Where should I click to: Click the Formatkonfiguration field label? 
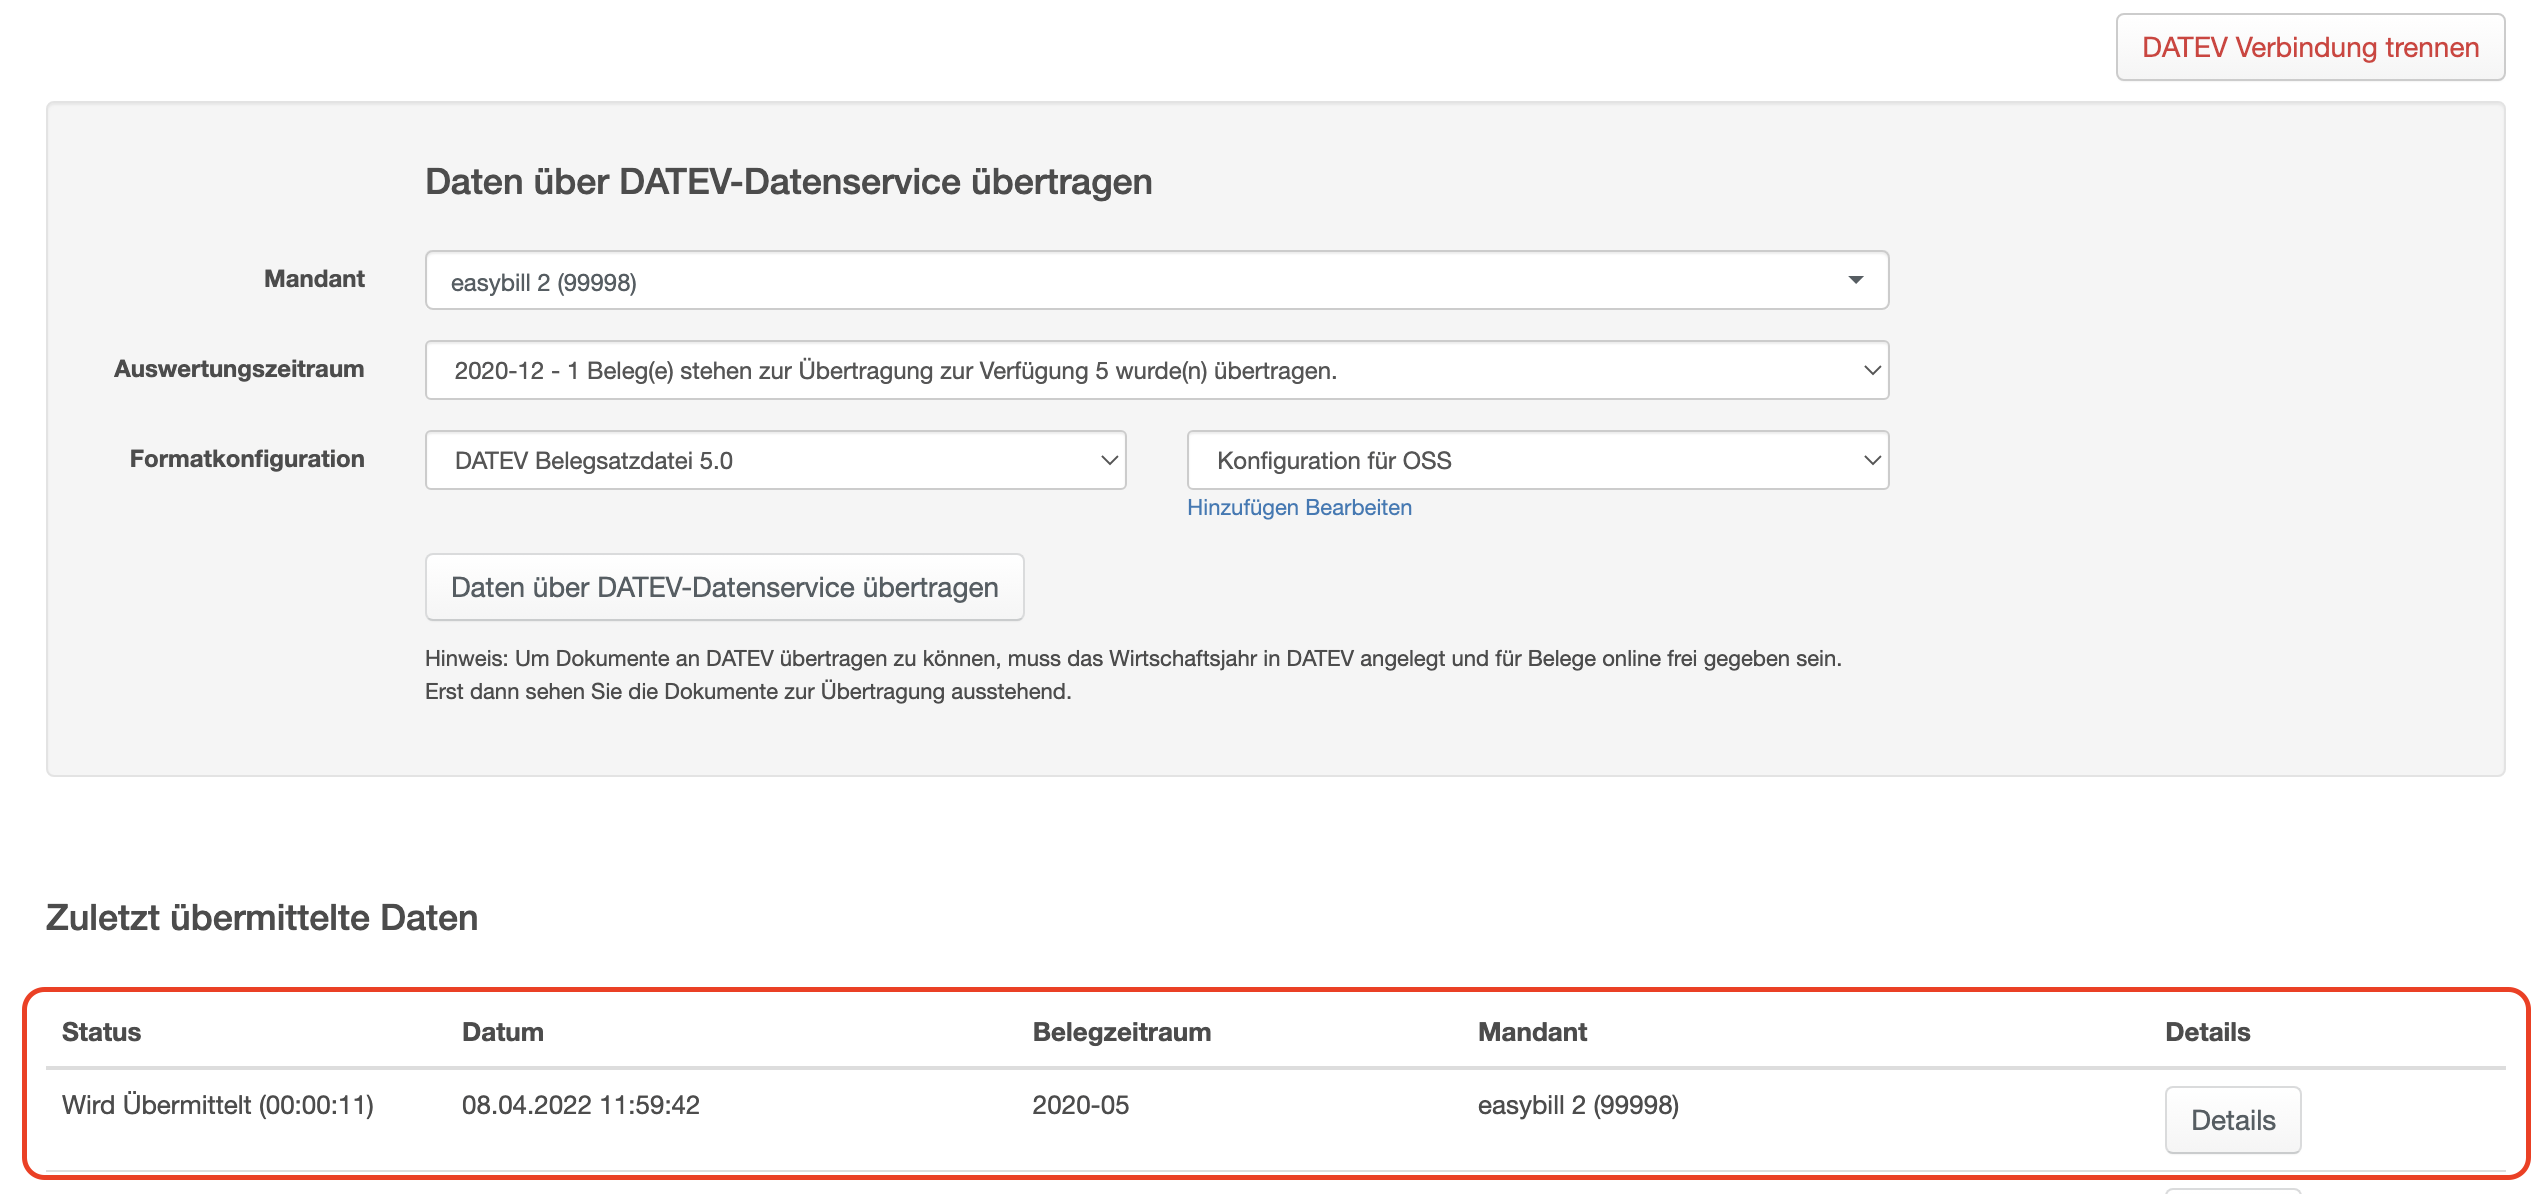click(247, 459)
